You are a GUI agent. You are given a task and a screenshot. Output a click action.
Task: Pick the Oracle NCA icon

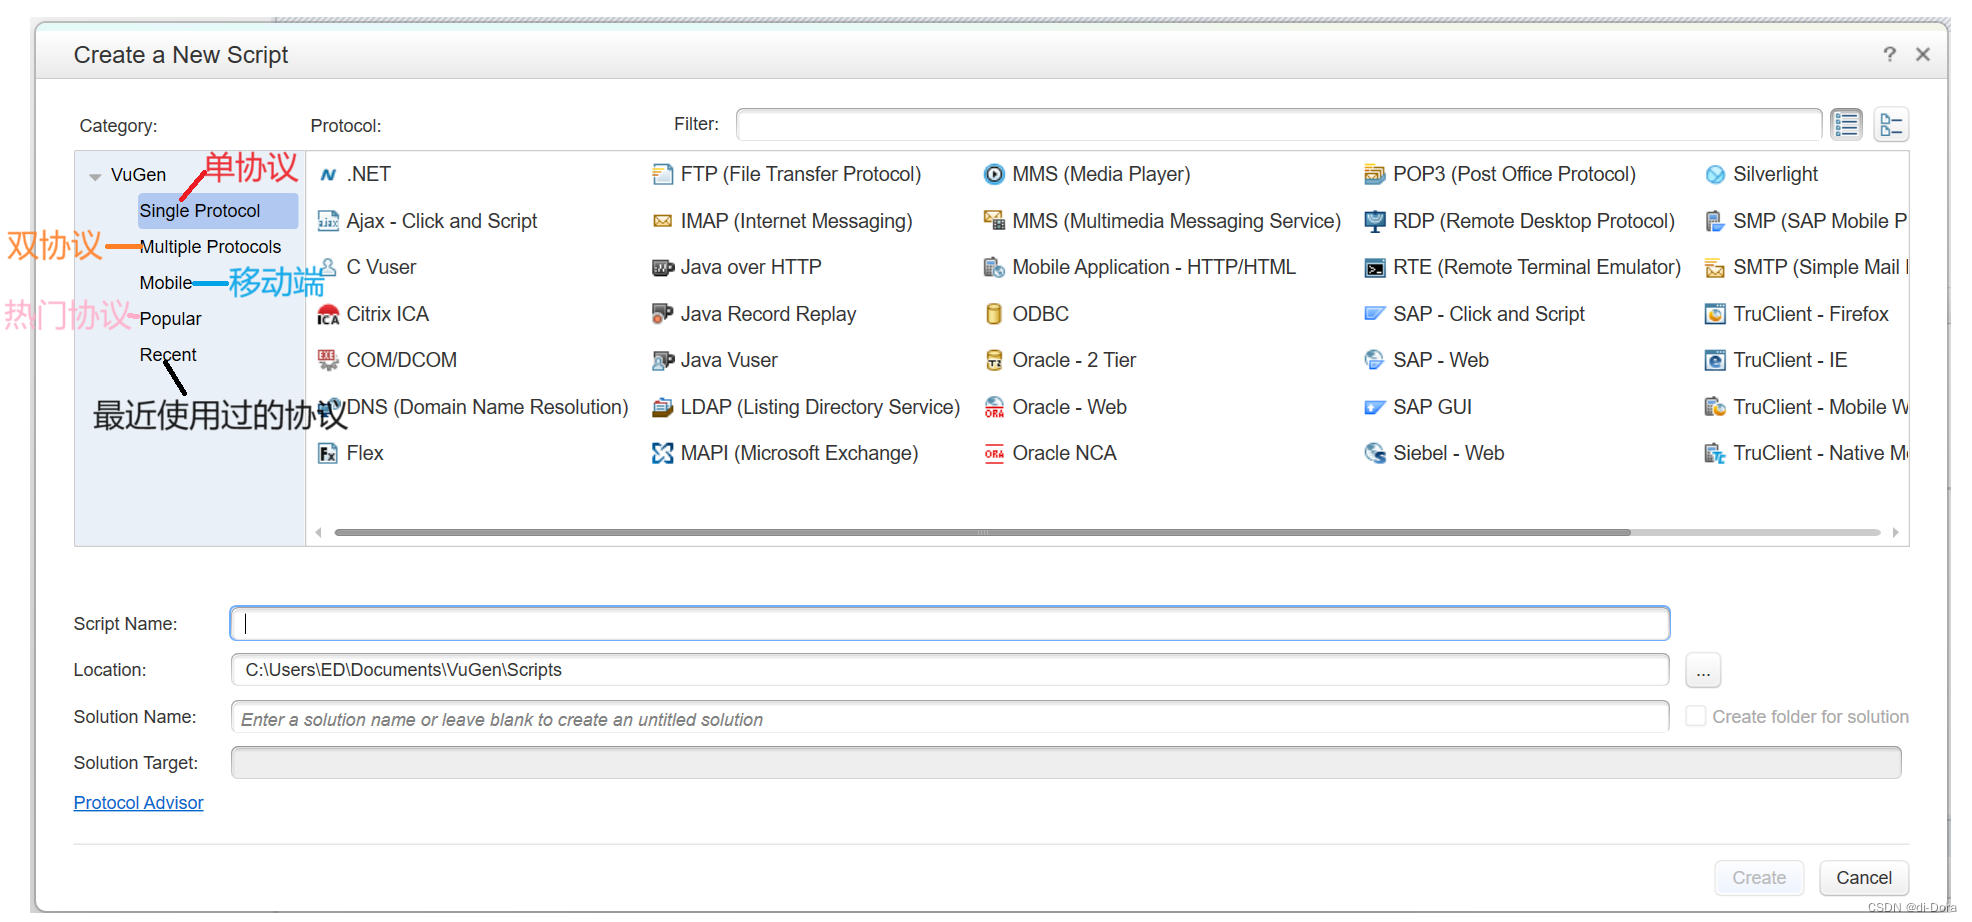point(994,453)
